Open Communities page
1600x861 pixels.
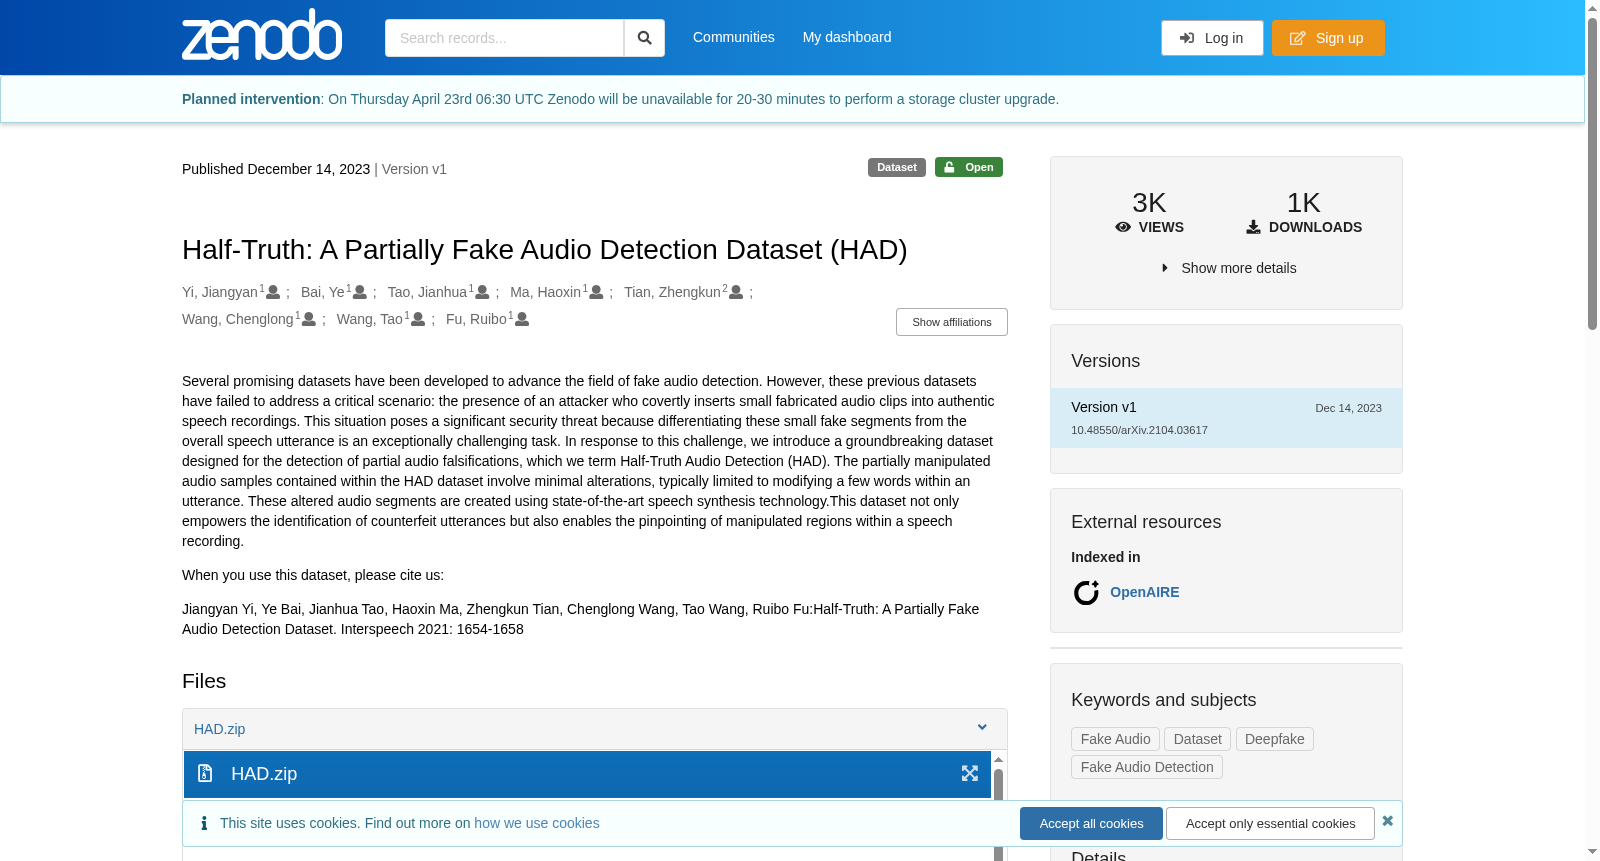point(734,37)
